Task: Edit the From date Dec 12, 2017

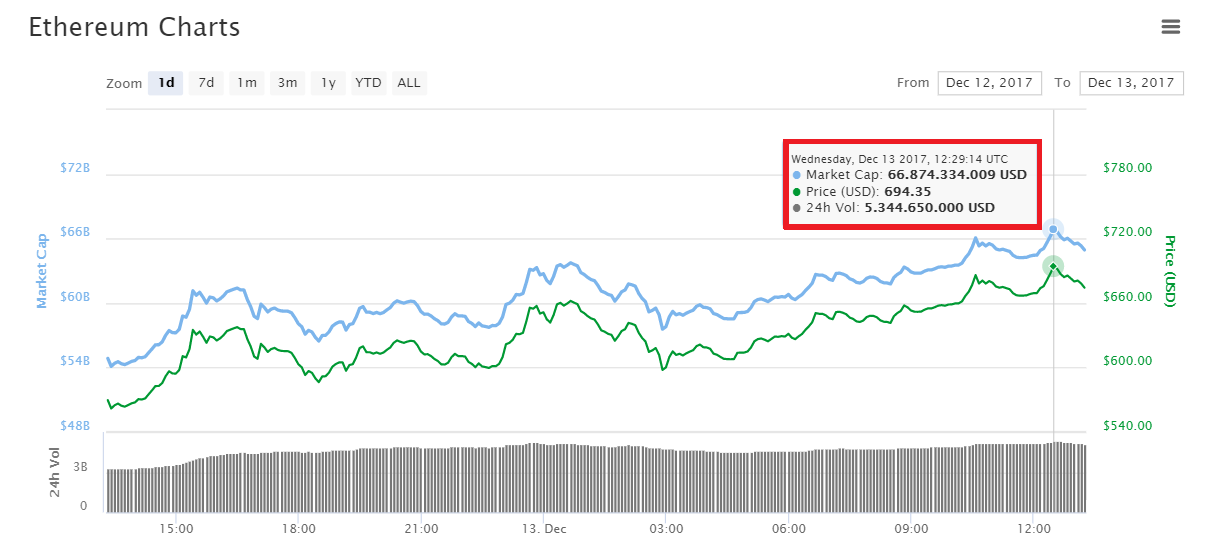Action: click(990, 83)
